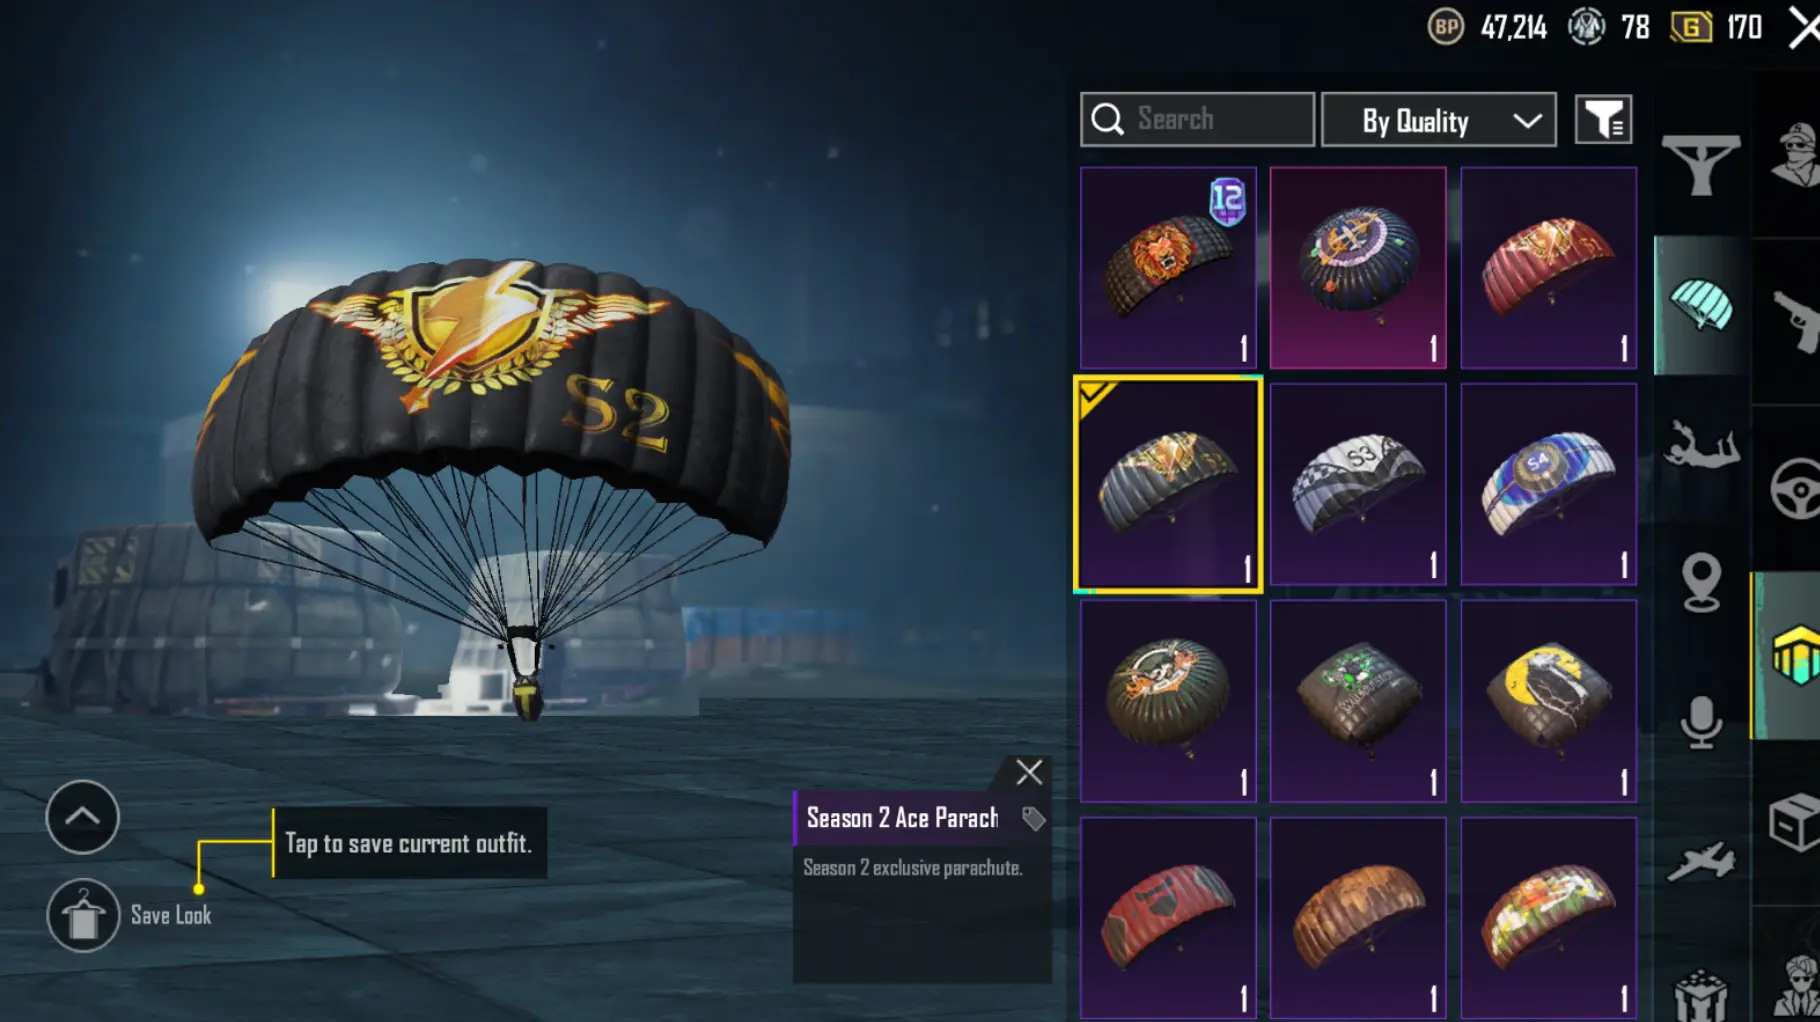Select the lion parachute with 12 badge
This screenshot has height=1022, width=1820.
(x=1168, y=268)
